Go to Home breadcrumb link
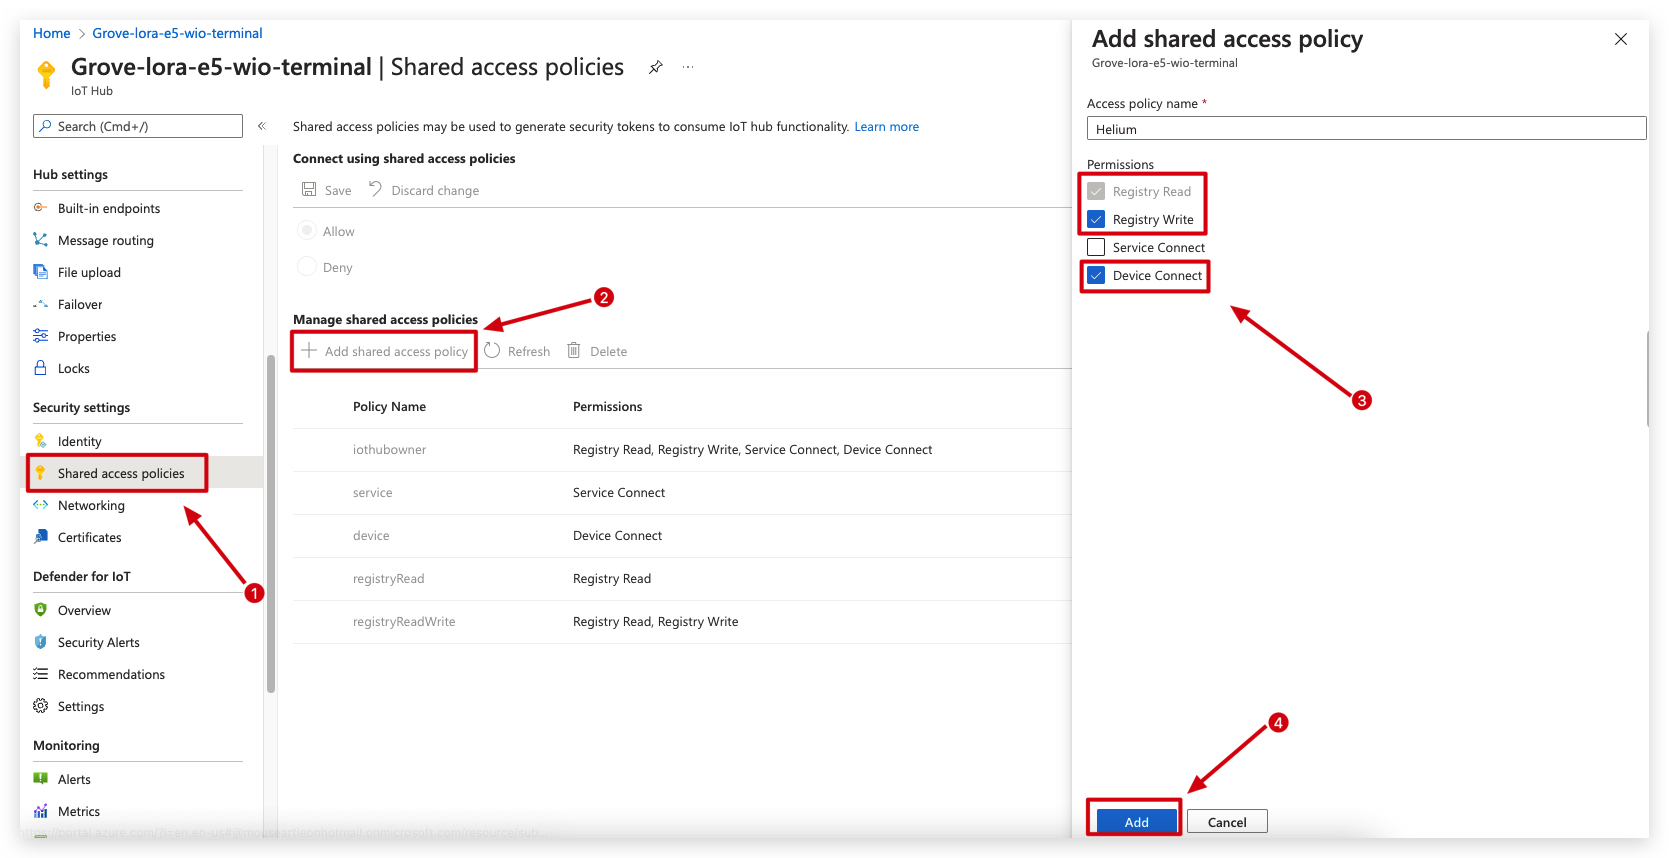1669x858 pixels. (52, 33)
